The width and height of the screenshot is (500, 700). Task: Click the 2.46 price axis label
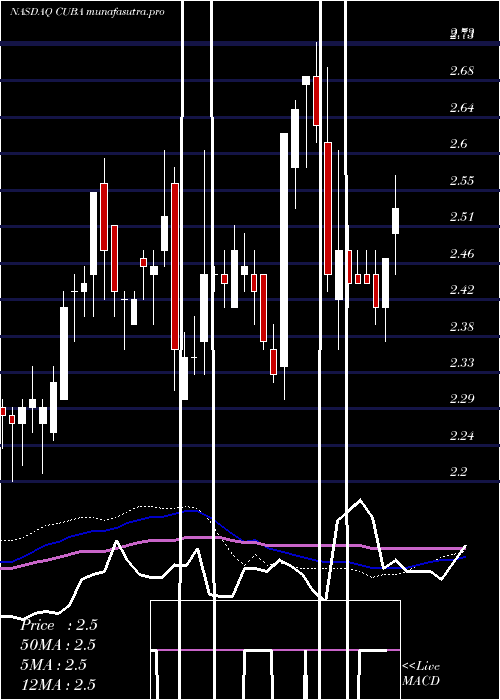click(462, 254)
